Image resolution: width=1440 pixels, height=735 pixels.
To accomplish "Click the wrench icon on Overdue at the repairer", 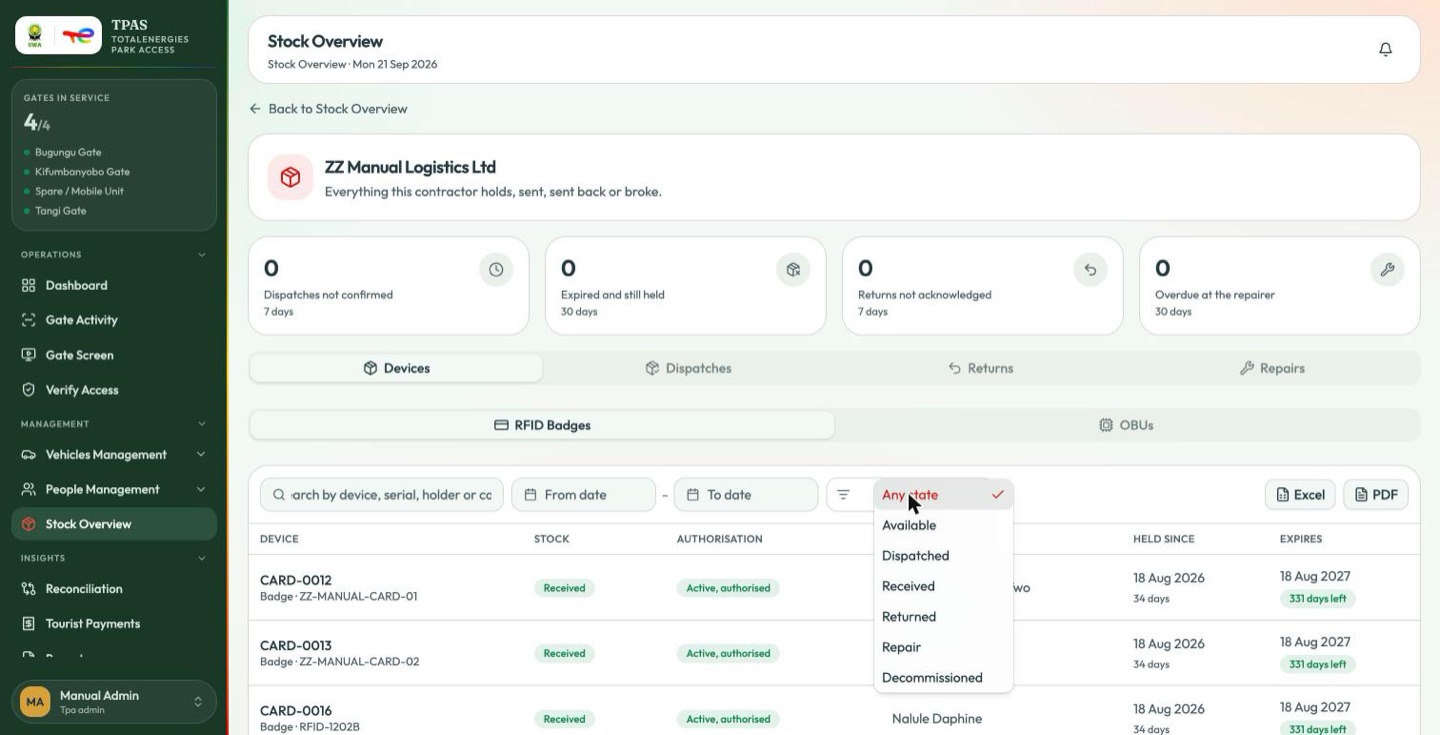I will (x=1387, y=269).
